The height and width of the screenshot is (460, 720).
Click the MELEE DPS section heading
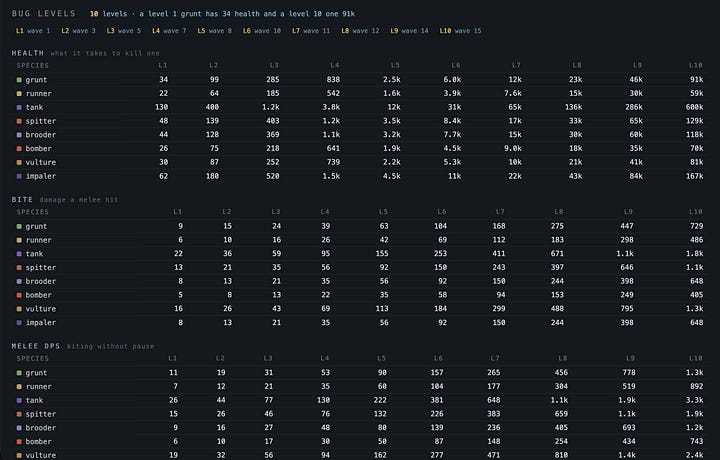click(x=36, y=346)
